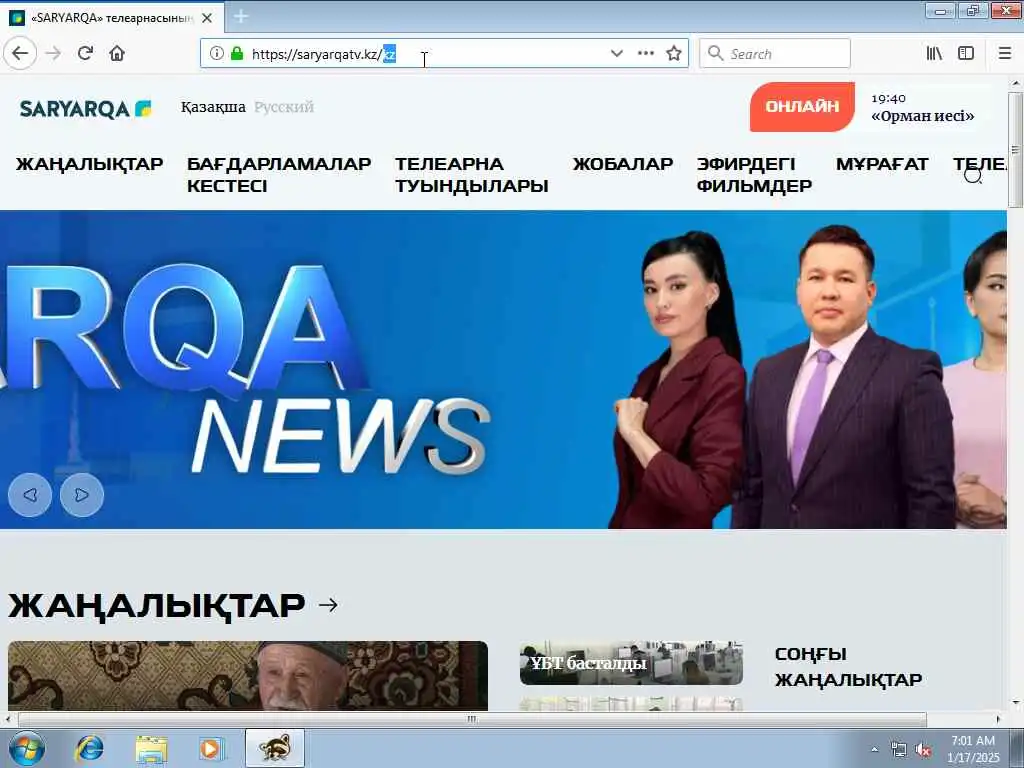Click the green secure connection padlock

point(237,54)
